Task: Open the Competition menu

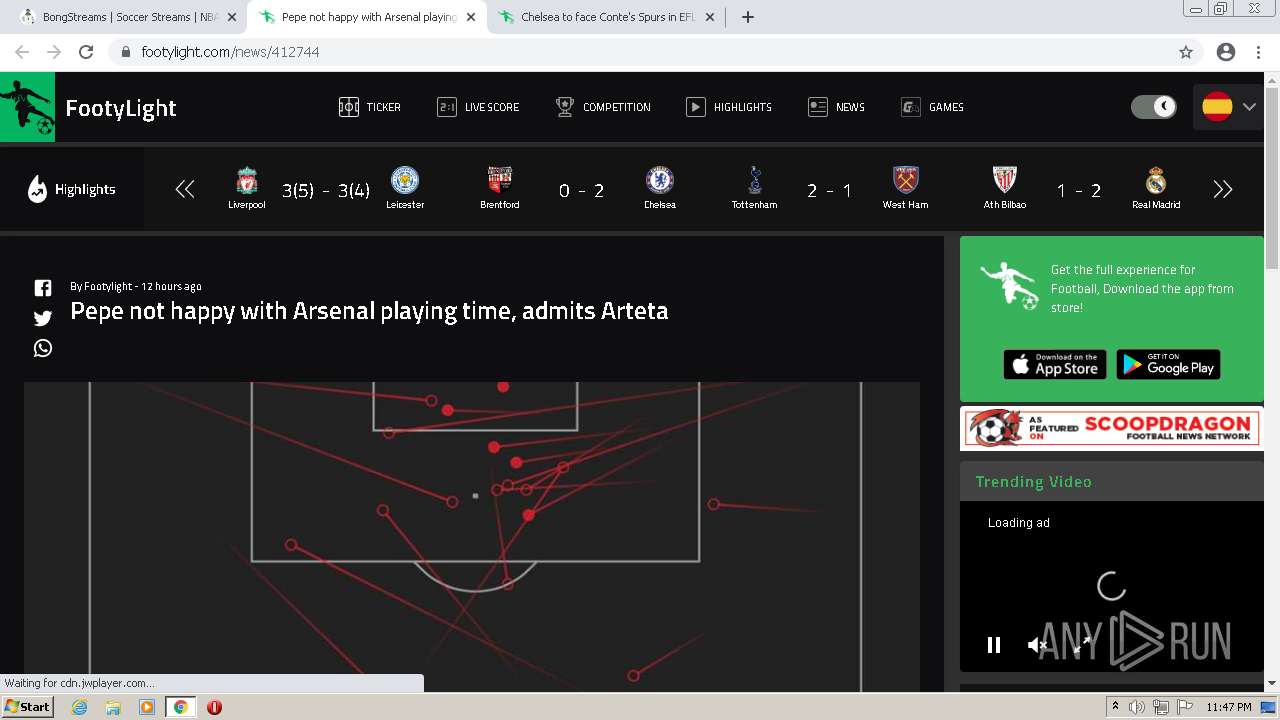Action: coord(603,107)
